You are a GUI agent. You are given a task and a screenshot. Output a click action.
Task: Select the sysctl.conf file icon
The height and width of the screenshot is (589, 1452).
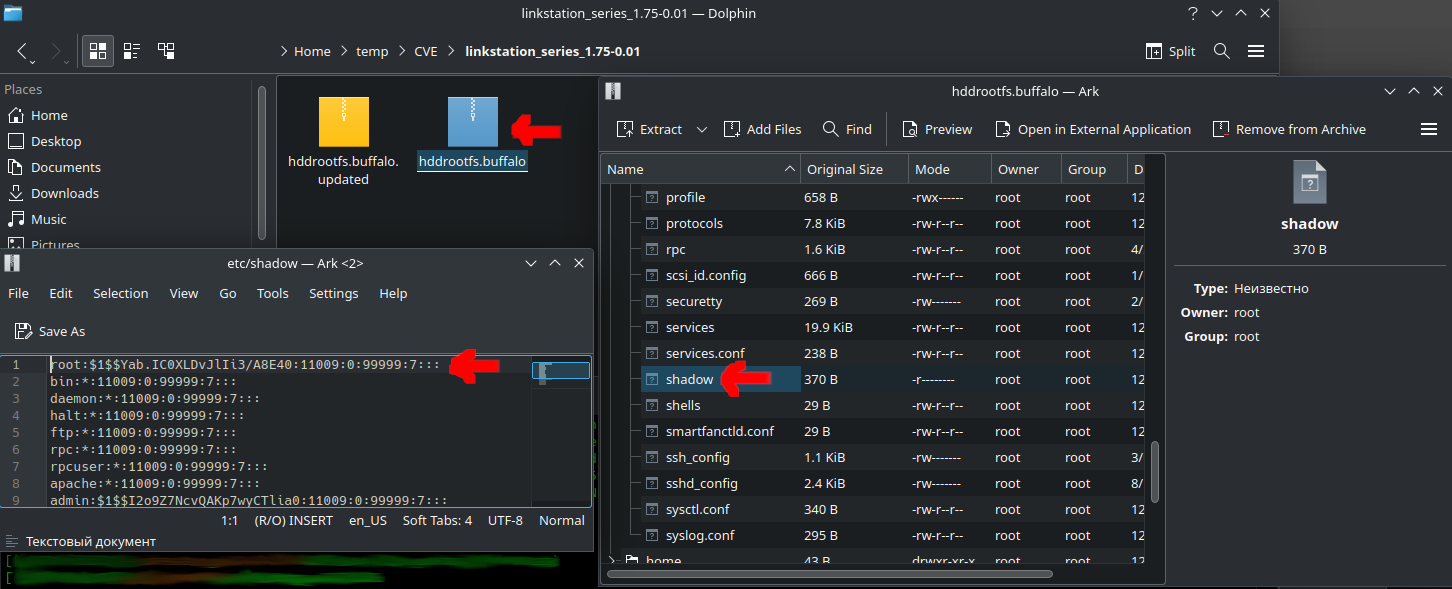[x=653, y=509]
